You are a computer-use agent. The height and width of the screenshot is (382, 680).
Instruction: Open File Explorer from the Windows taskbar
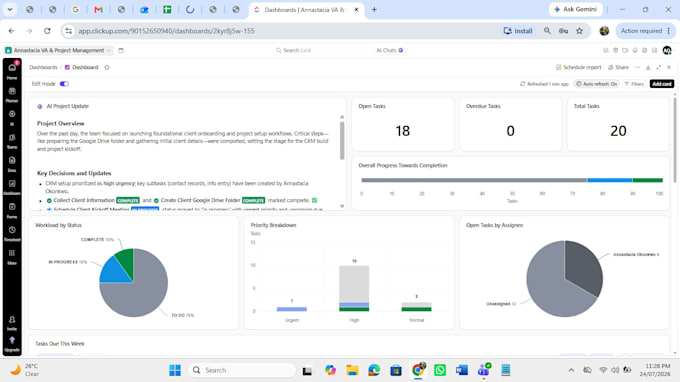coord(352,370)
